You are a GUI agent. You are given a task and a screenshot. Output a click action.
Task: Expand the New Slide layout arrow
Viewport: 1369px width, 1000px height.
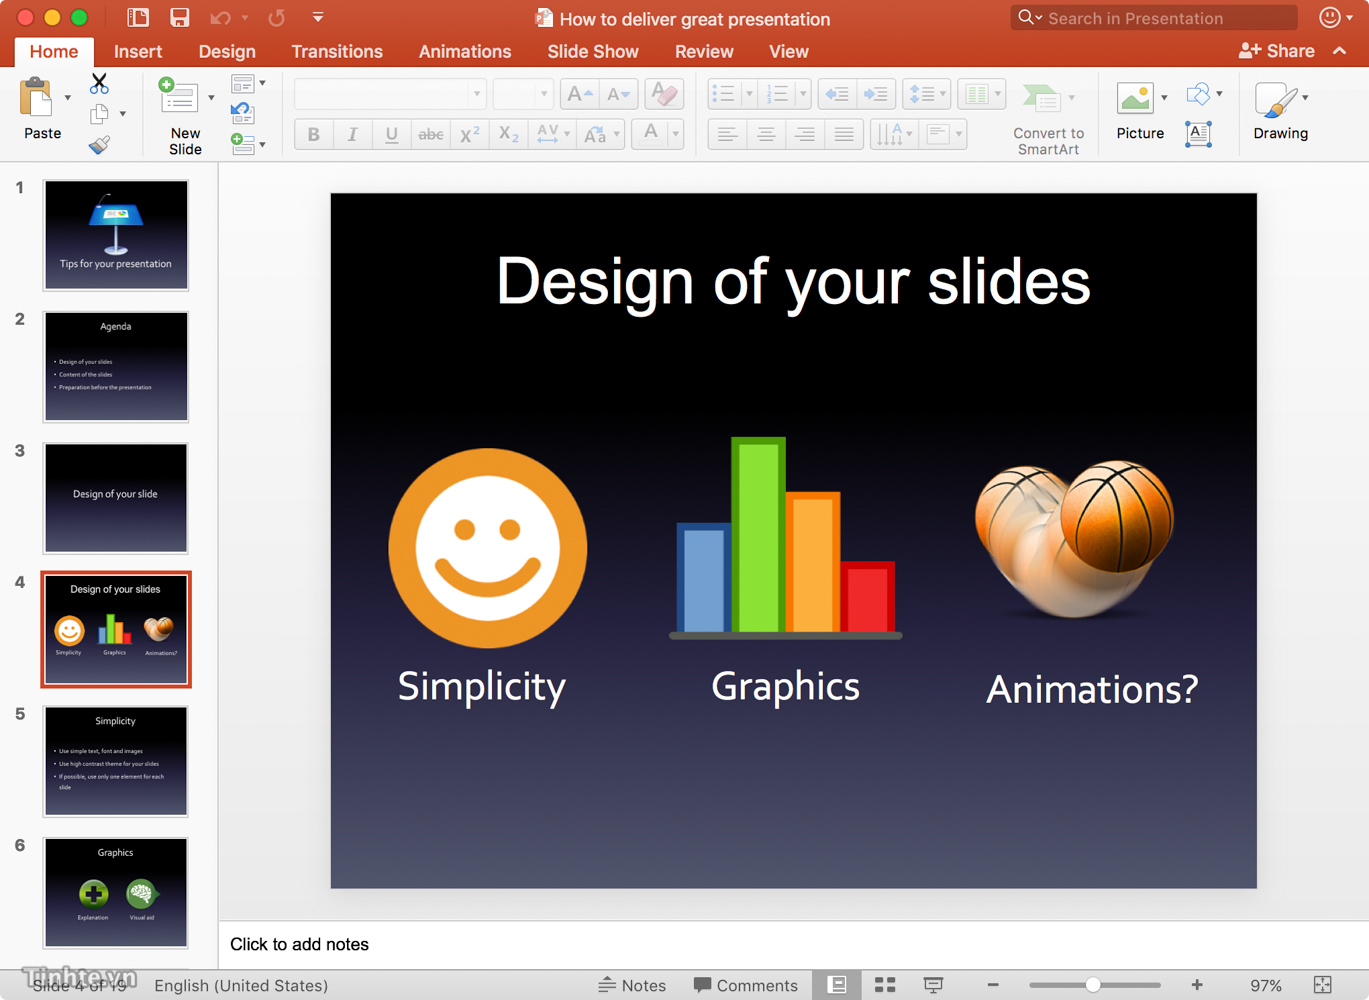pos(211,98)
